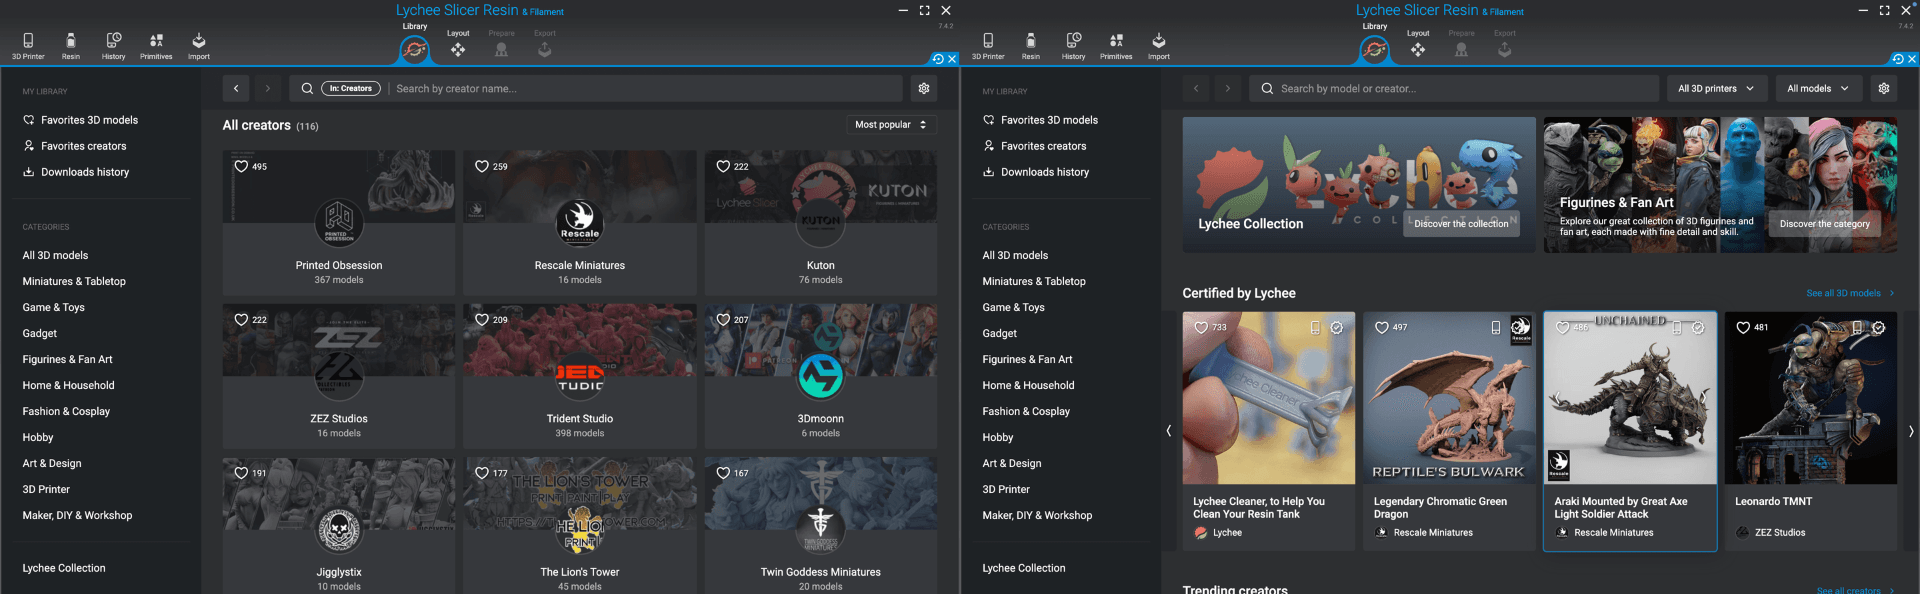
Task: Remove the In: Creators search filter
Action: tap(351, 88)
